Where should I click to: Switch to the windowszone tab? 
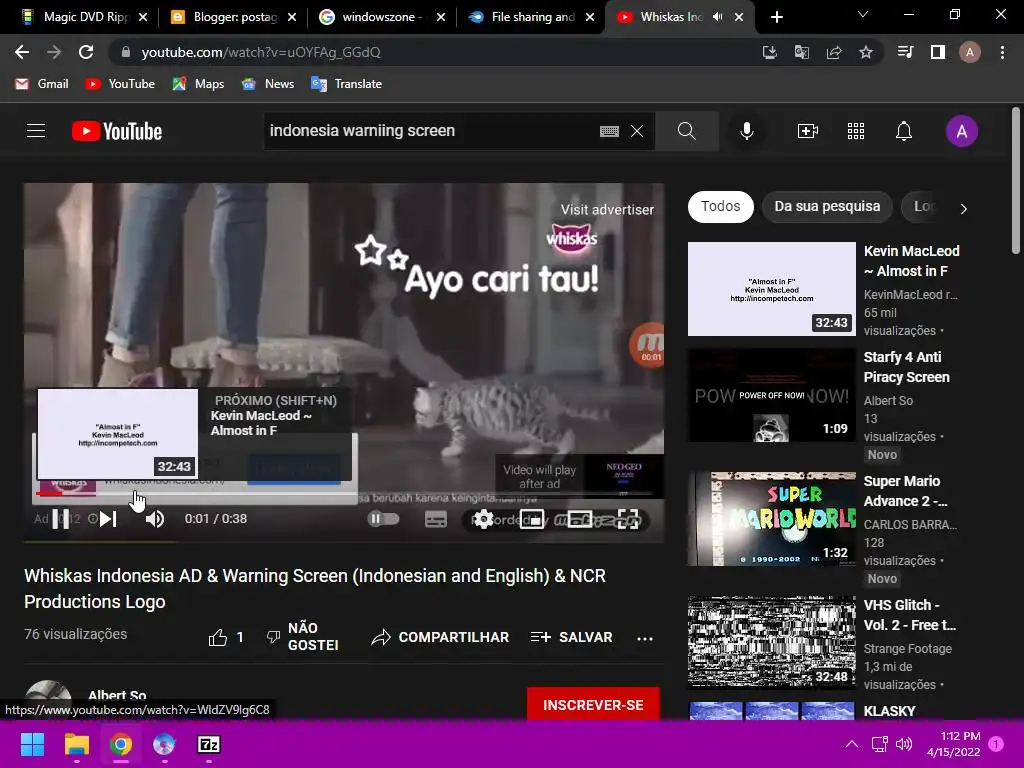[x=381, y=17]
